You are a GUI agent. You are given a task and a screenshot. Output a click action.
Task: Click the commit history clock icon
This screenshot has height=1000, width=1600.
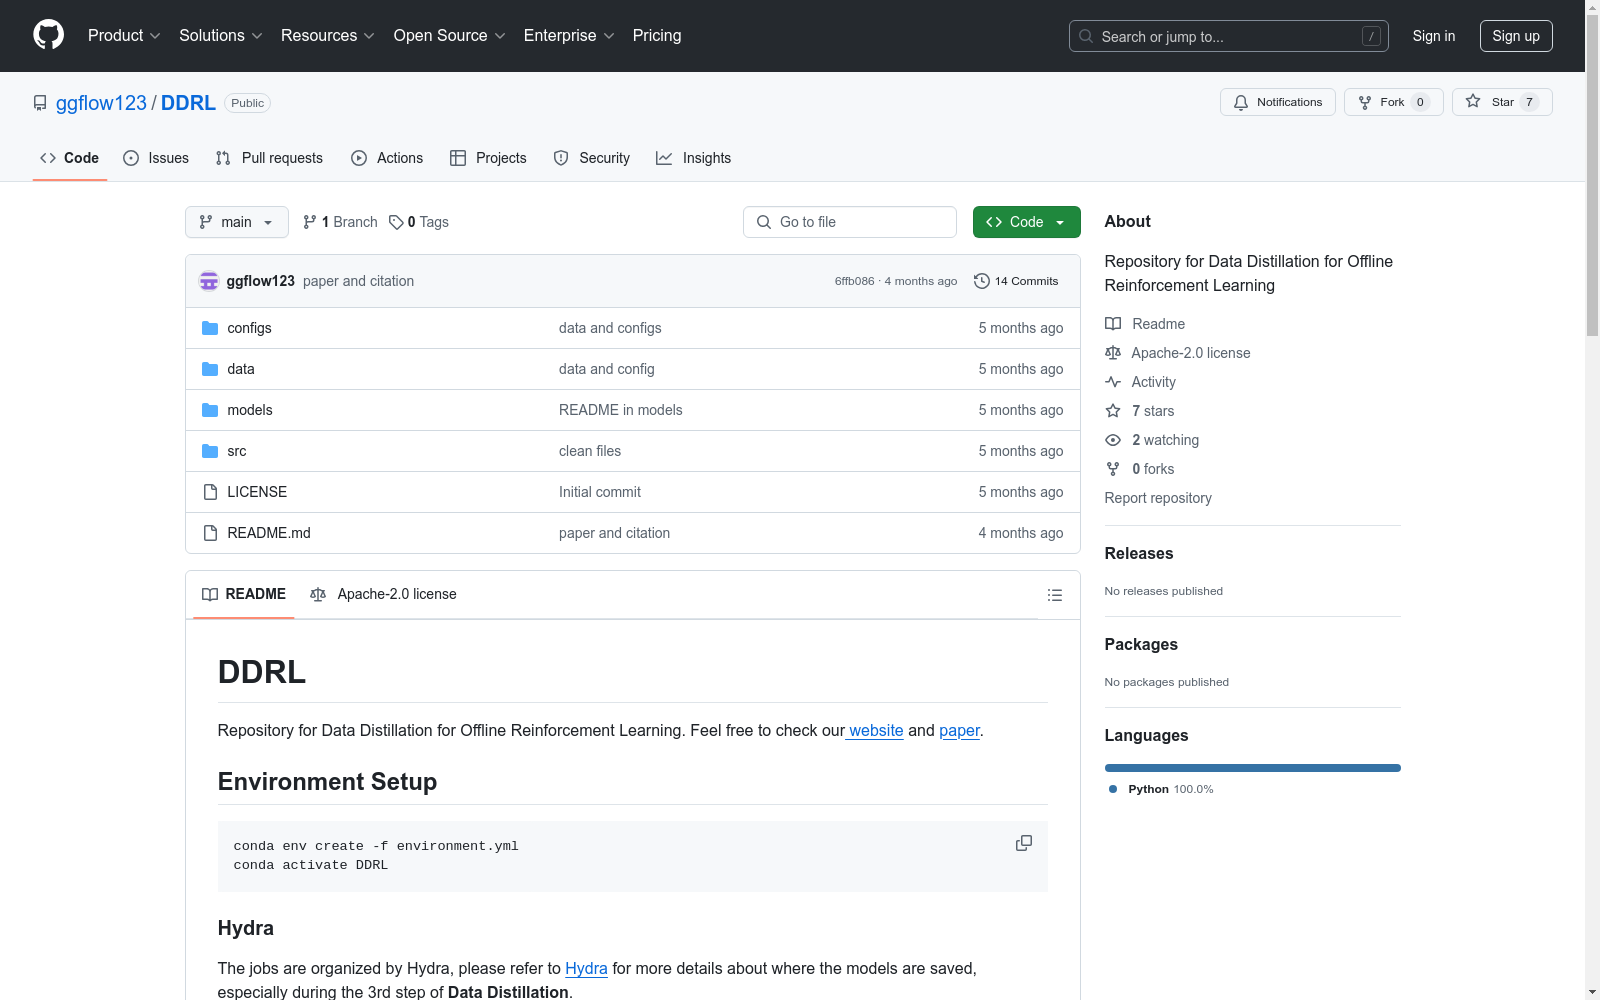982,281
